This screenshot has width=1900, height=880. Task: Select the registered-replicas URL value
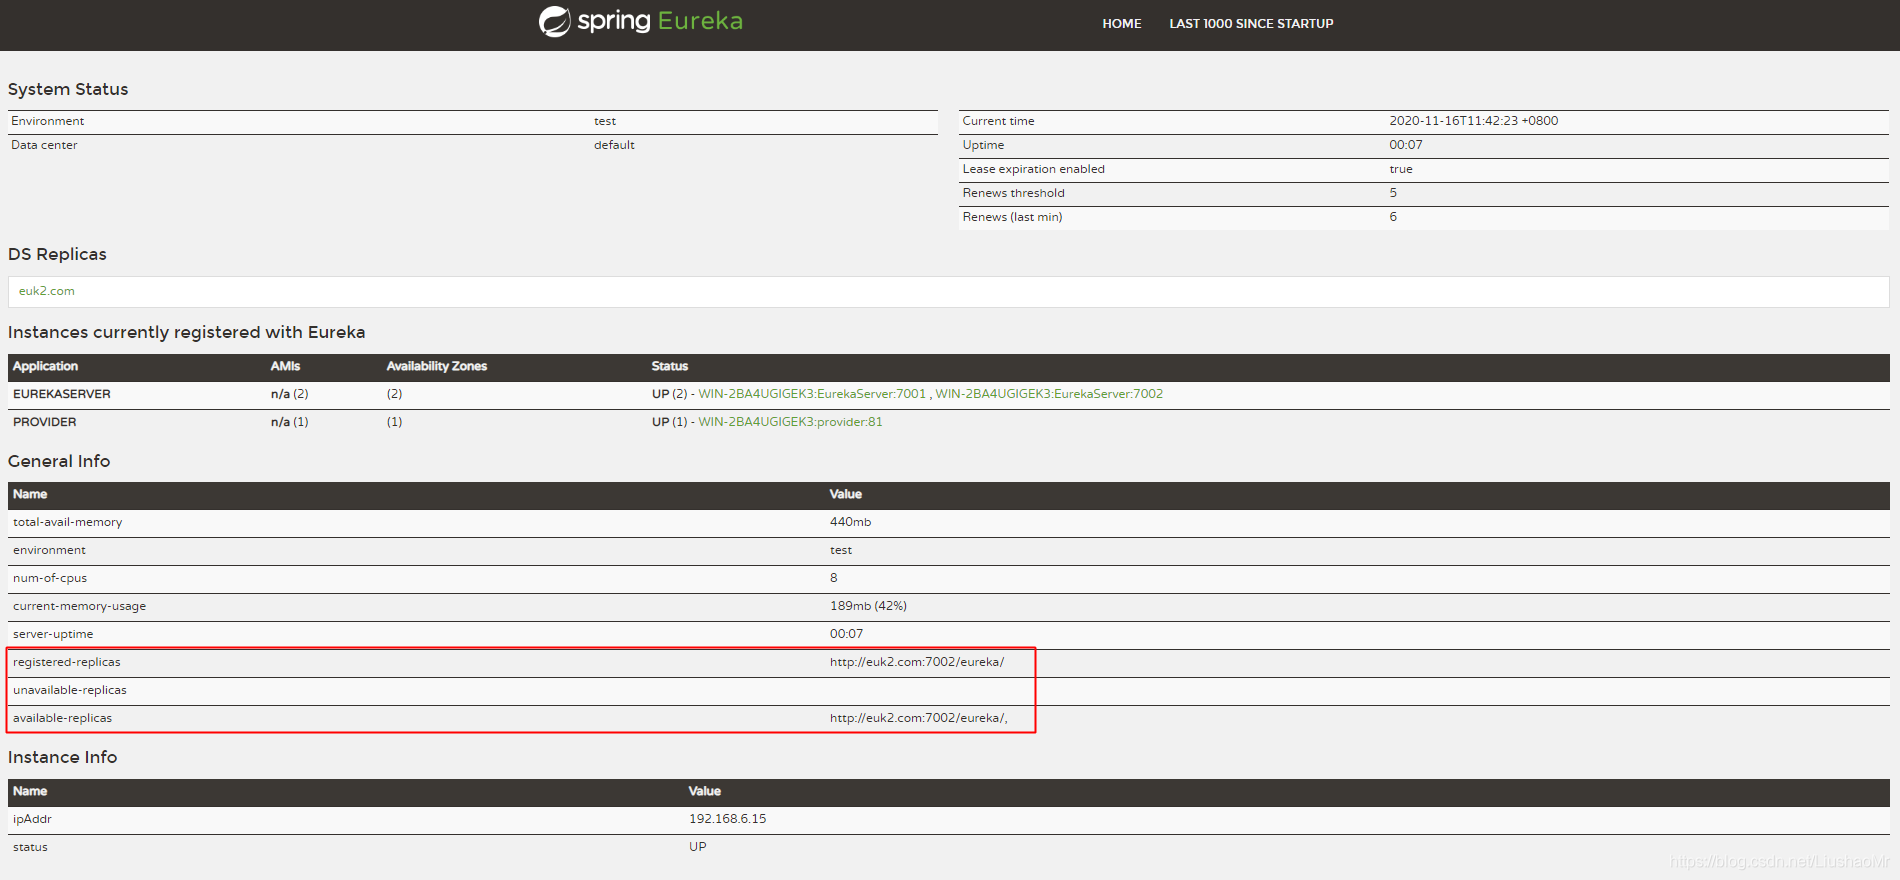(x=917, y=662)
